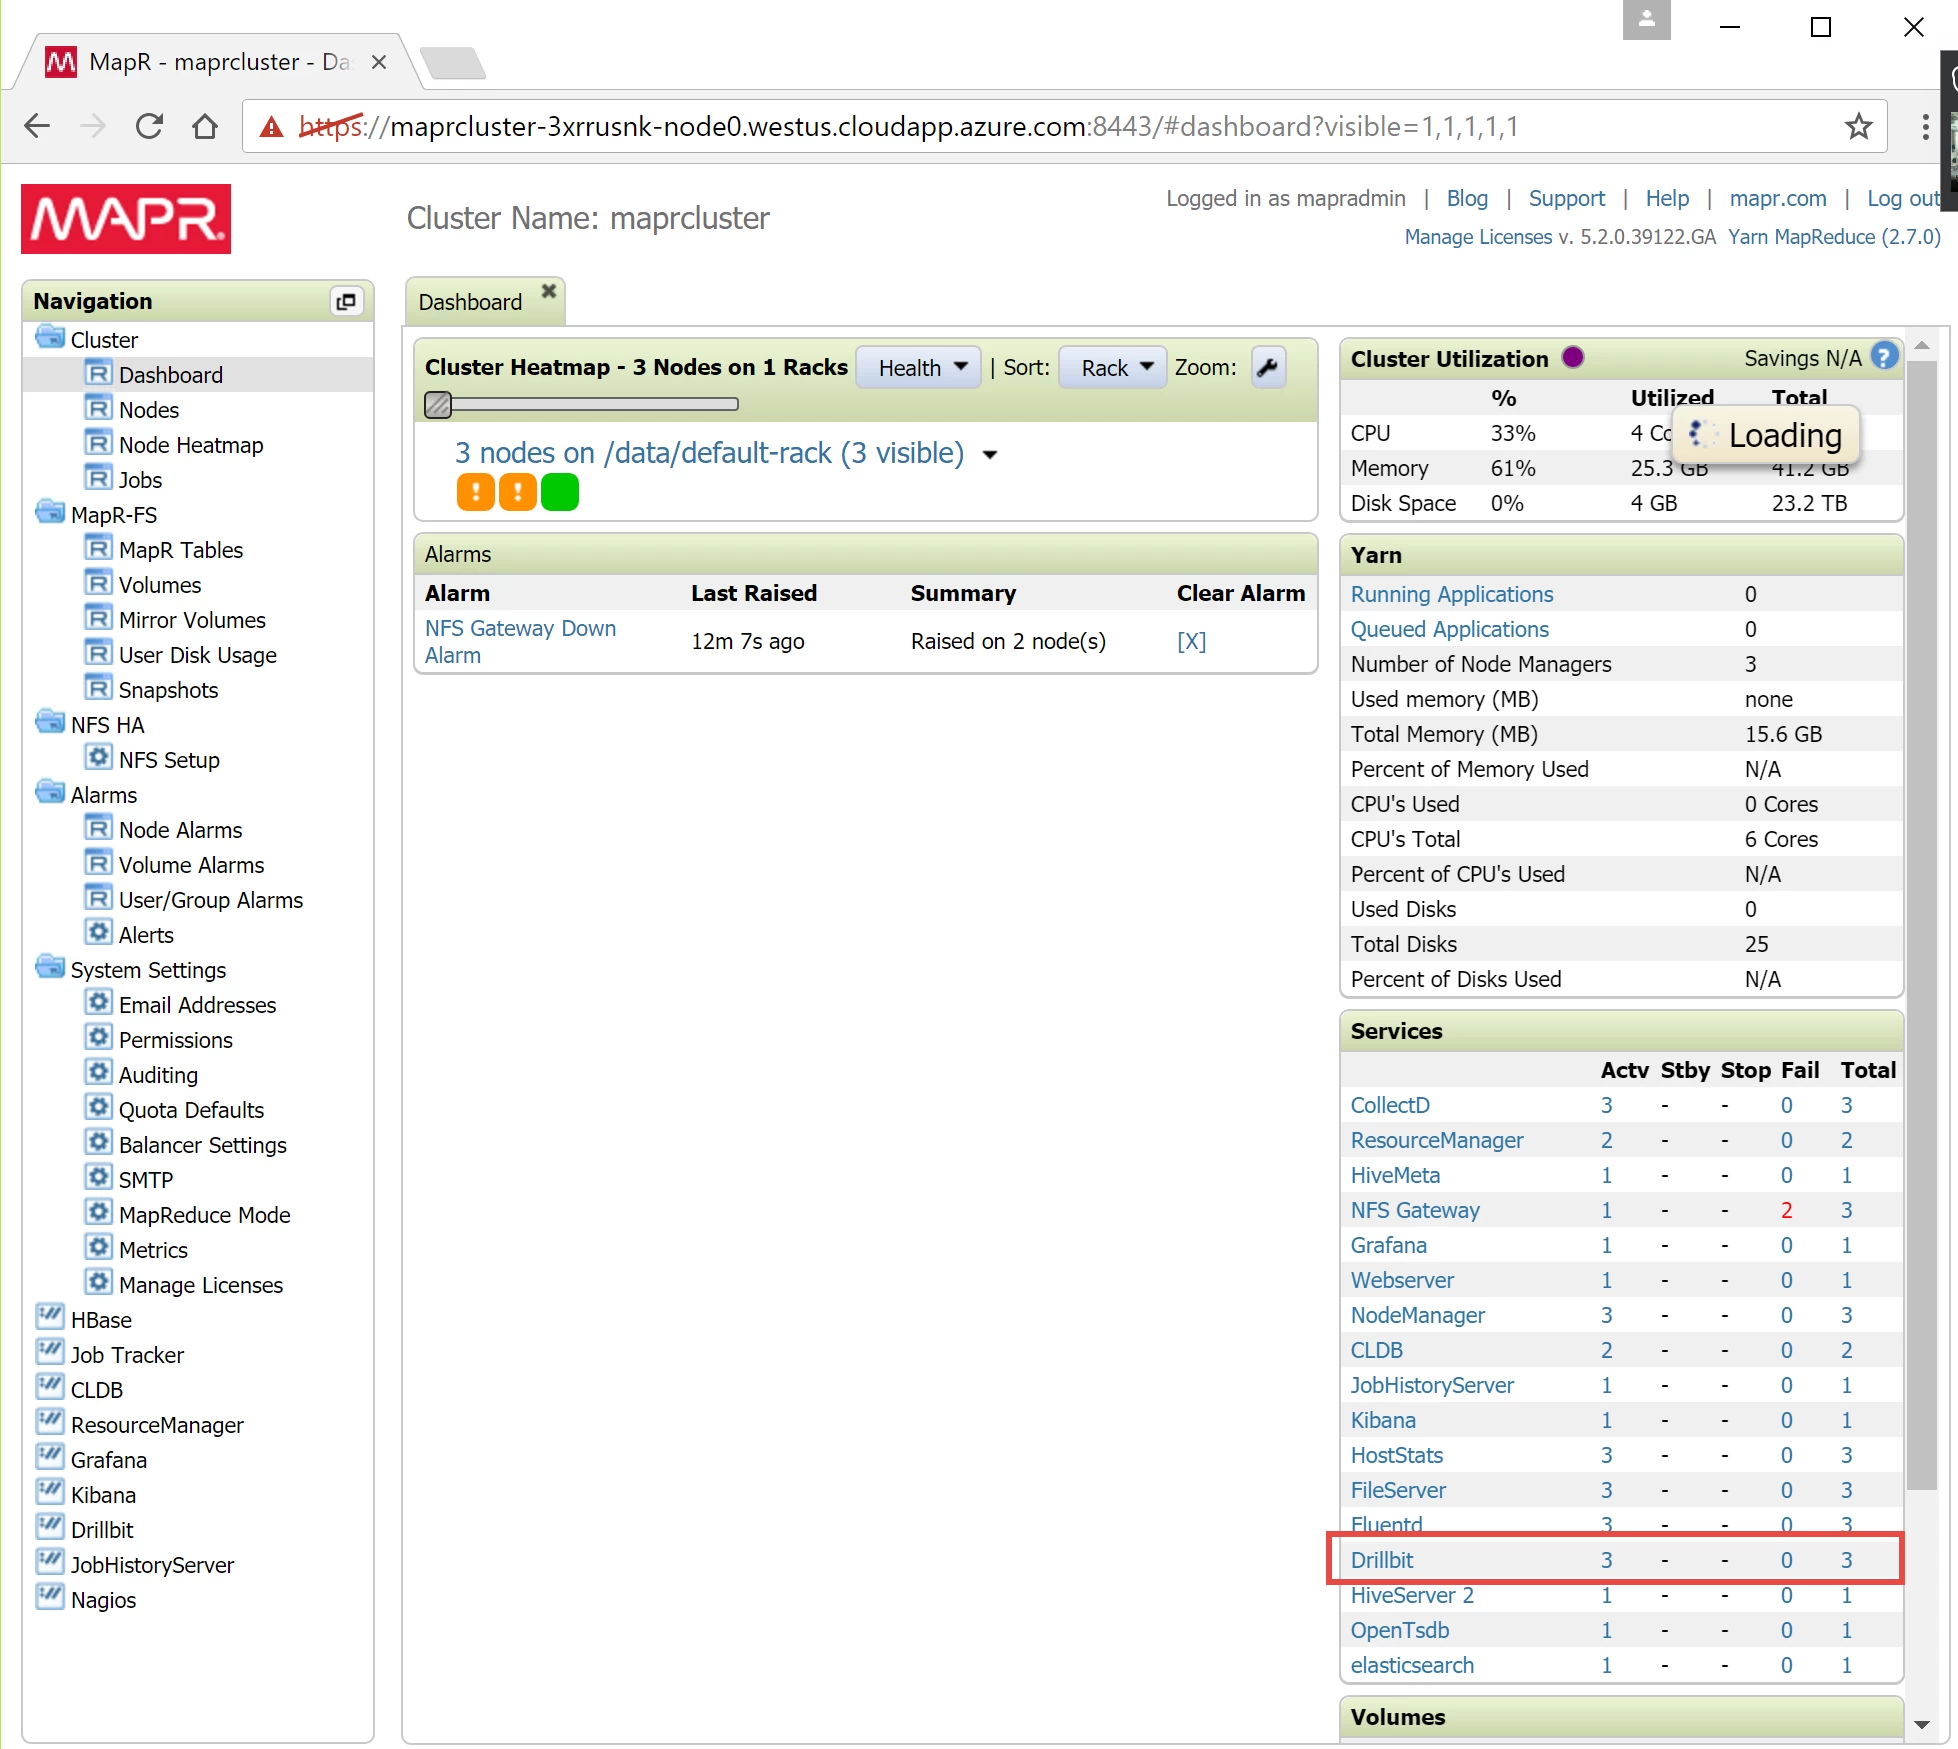The height and width of the screenshot is (1749, 1958).
Task: Open Snapshots view
Action: pos(168,690)
